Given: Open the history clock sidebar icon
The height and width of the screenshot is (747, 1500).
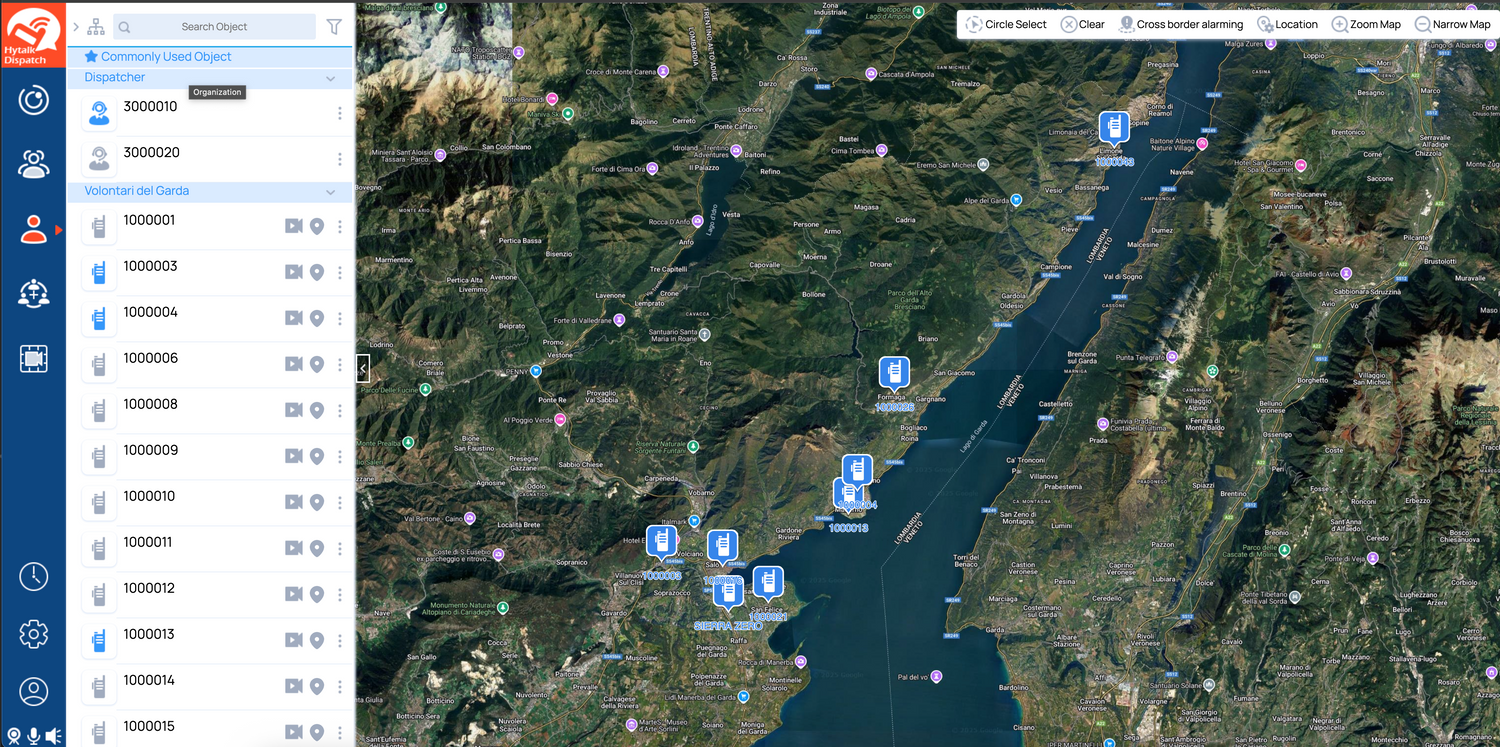Looking at the screenshot, I should [x=34, y=576].
